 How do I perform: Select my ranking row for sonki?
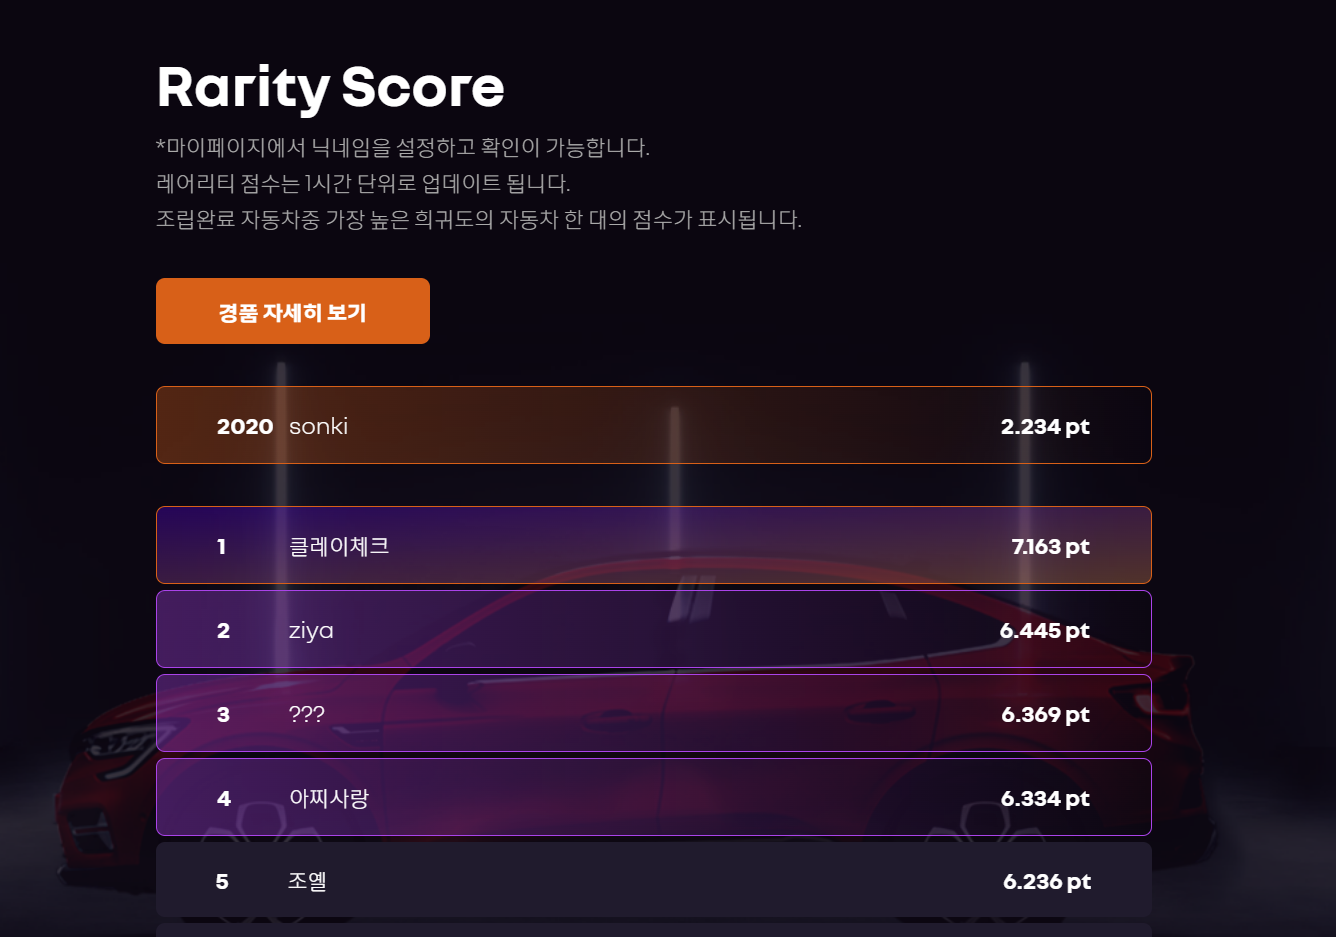click(x=654, y=425)
